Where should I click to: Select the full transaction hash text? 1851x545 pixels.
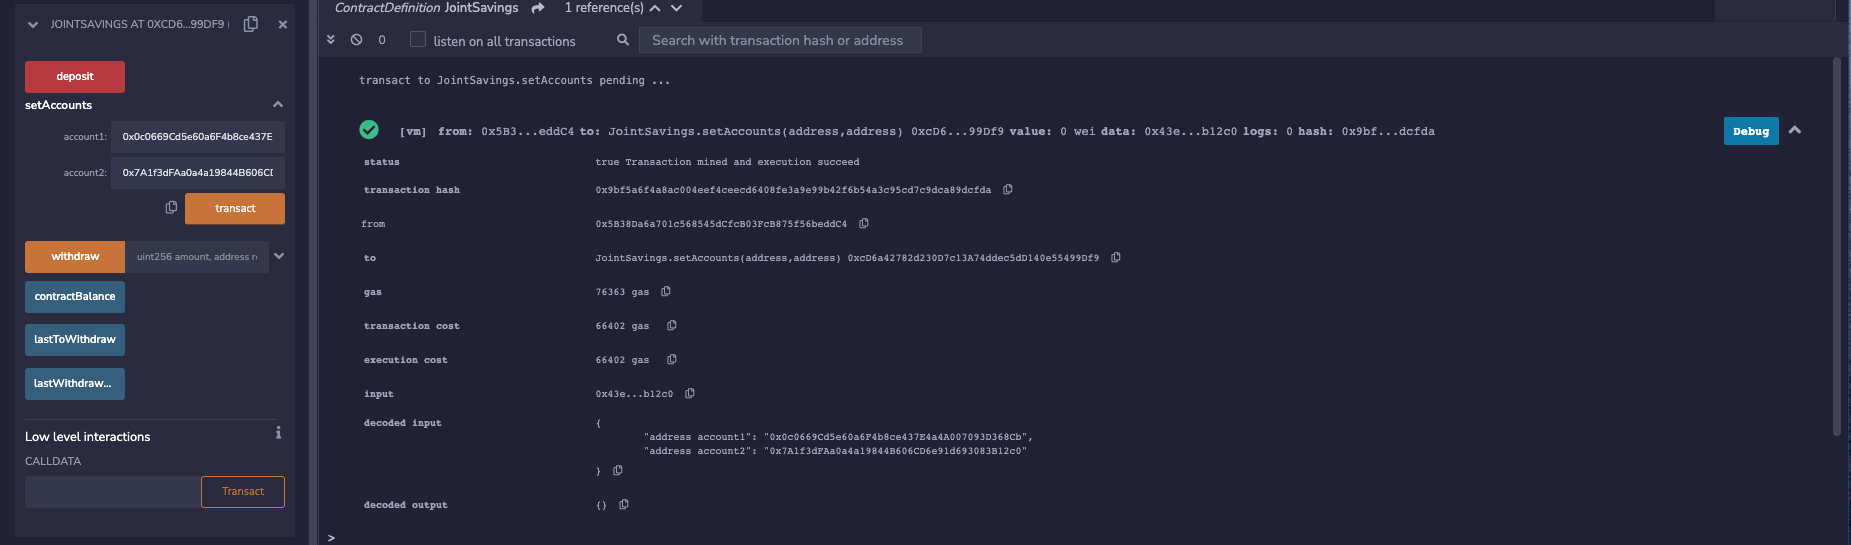pyautogui.click(x=793, y=190)
